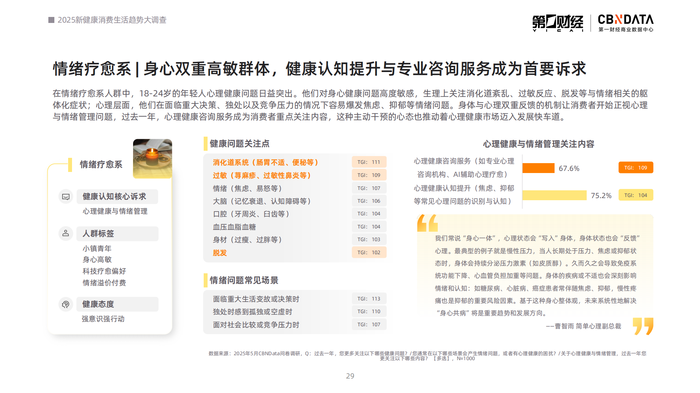This screenshot has width=700, height=393.
Task: Click the opening orange quotation mark icon
Action: [427, 223]
